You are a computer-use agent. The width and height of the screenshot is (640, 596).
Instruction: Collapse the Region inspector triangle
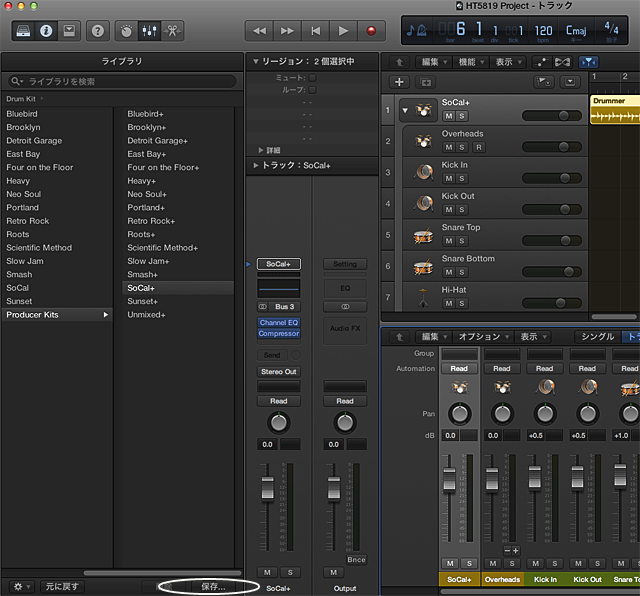tap(256, 62)
